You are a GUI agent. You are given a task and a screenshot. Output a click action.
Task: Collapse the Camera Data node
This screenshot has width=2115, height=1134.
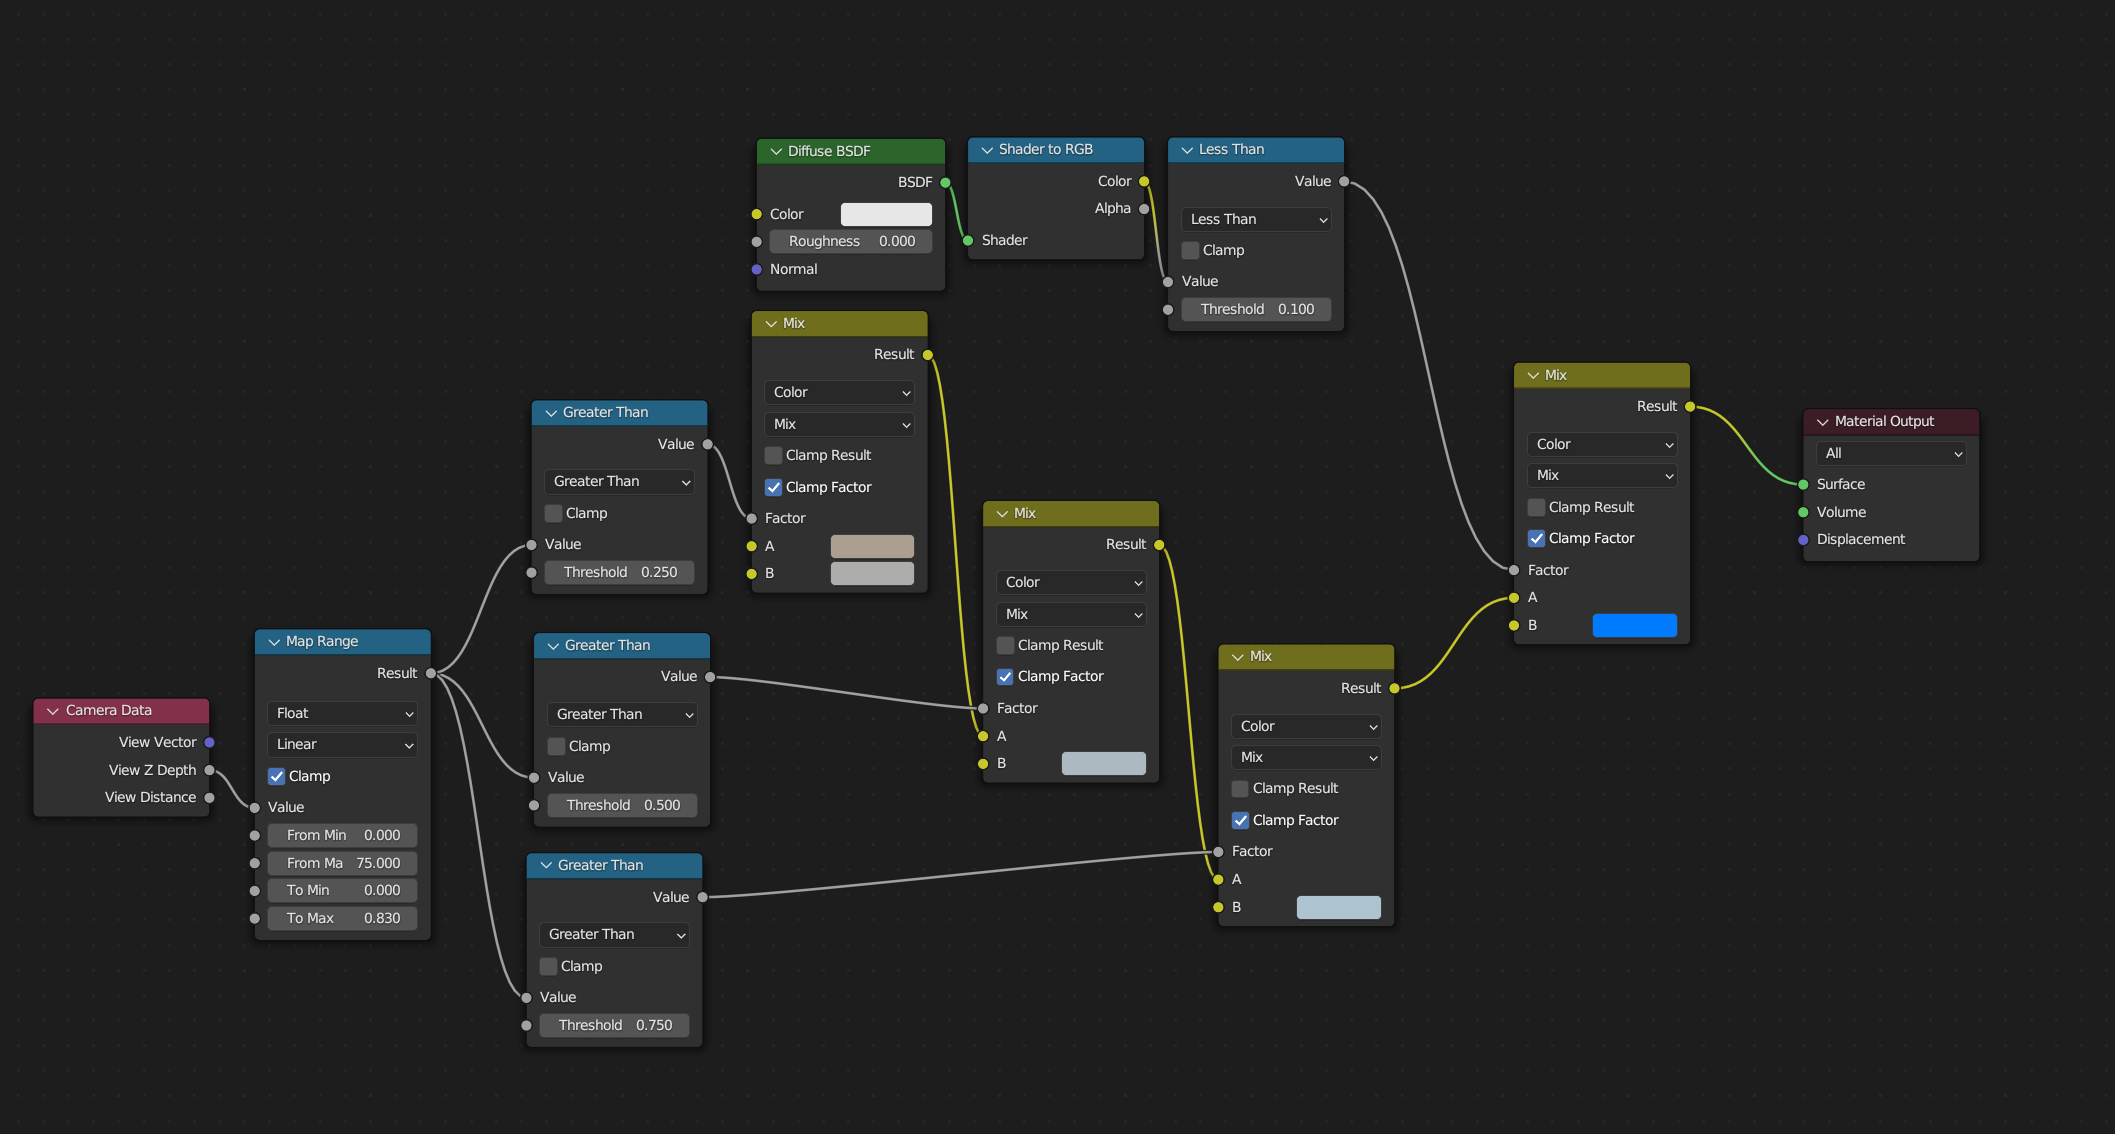(53, 711)
